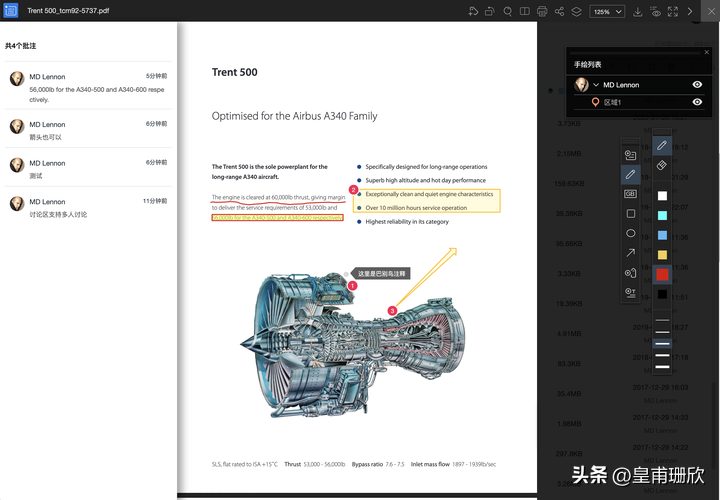Close the hand-drawing list panel
Screen dimensions: 720x500
(x=707, y=52)
